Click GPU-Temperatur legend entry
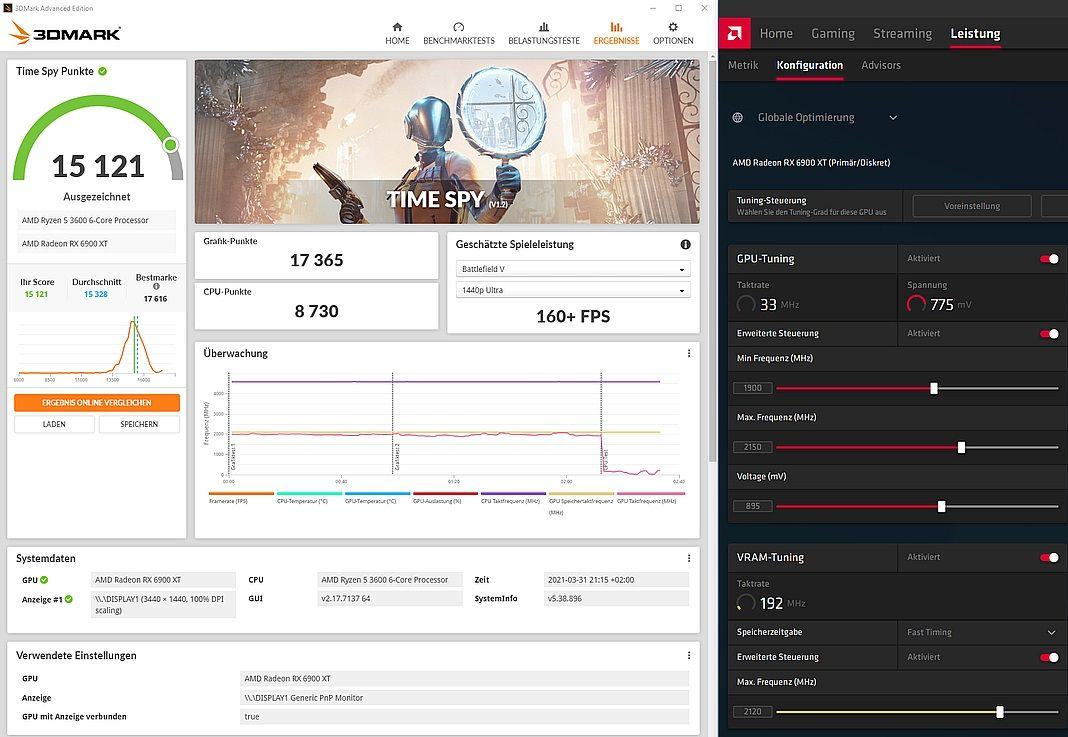 click(x=377, y=498)
